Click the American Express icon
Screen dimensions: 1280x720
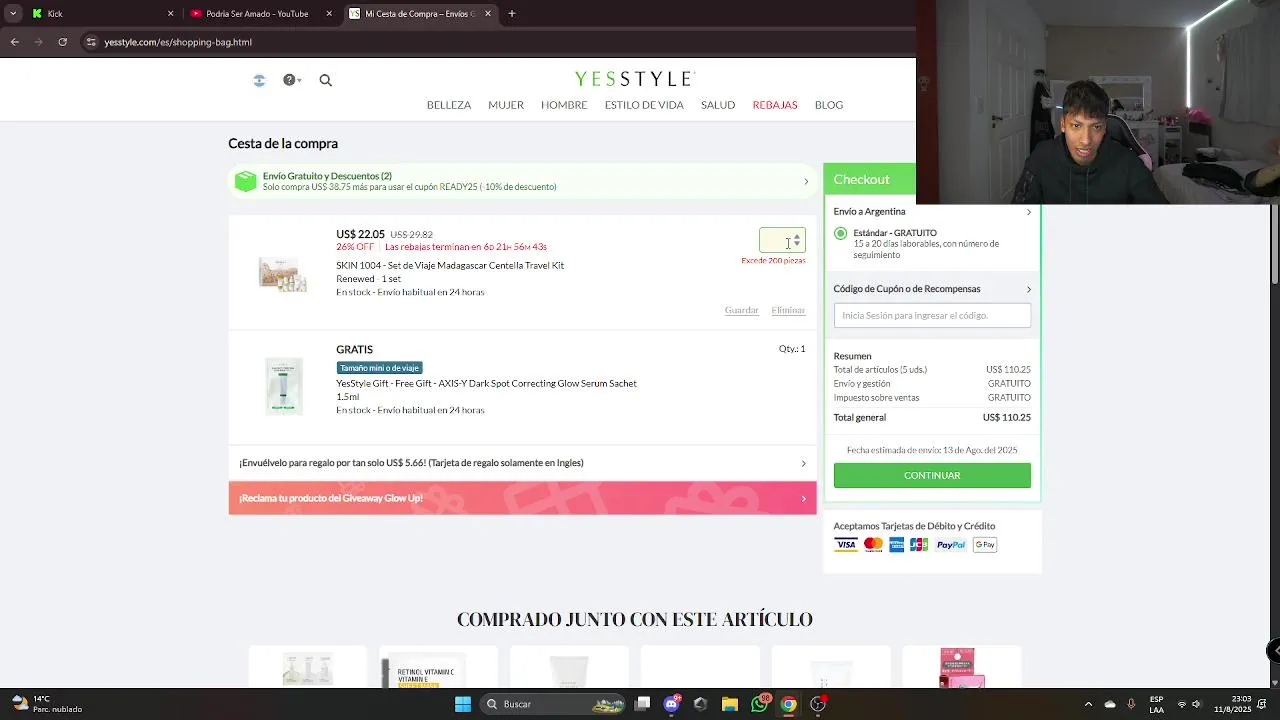coord(896,545)
